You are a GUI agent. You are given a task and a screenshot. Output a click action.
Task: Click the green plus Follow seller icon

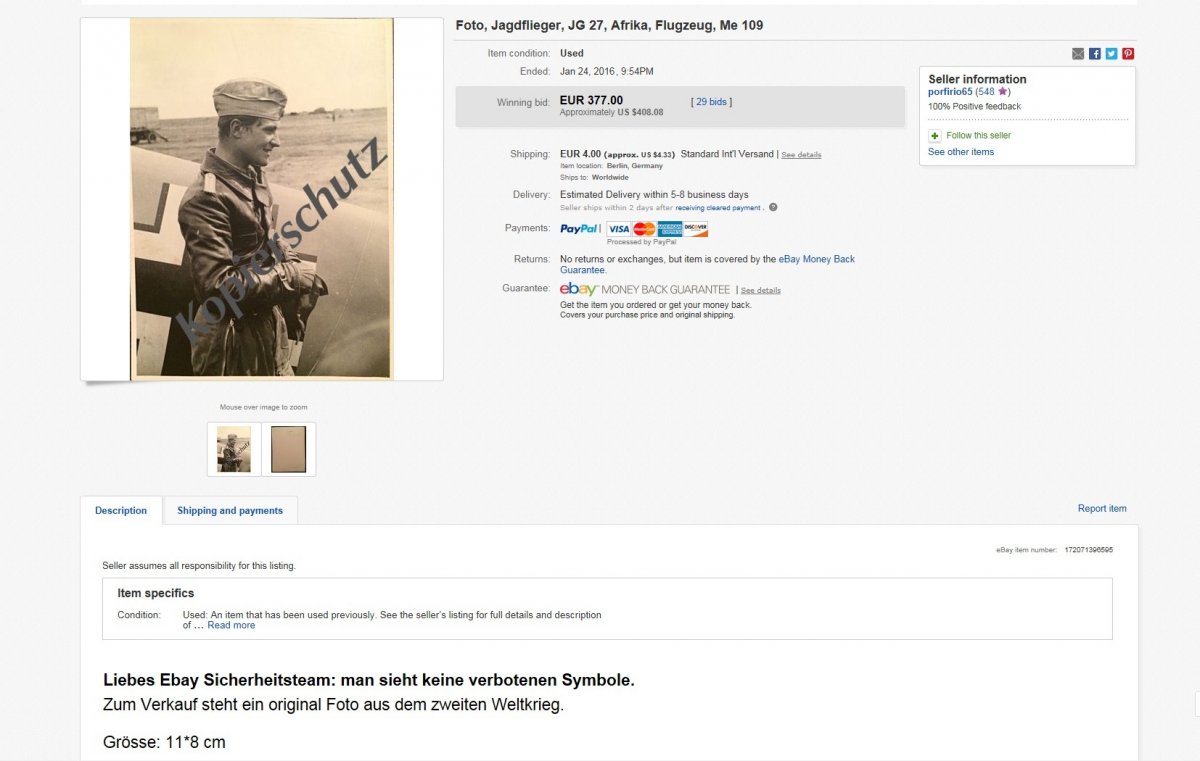tap(935, 135)
